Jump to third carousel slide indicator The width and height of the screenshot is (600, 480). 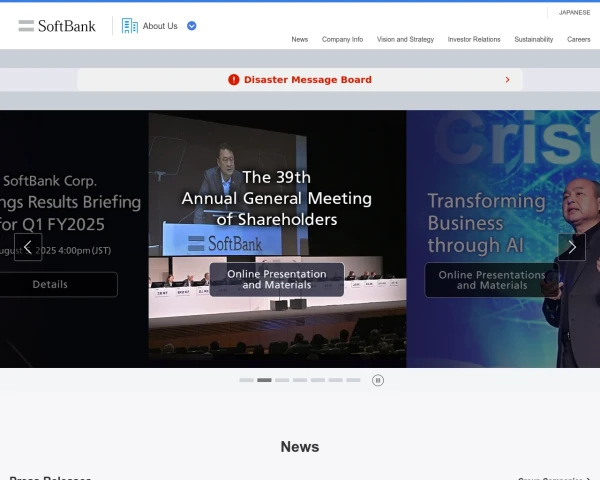click(282, 380)
